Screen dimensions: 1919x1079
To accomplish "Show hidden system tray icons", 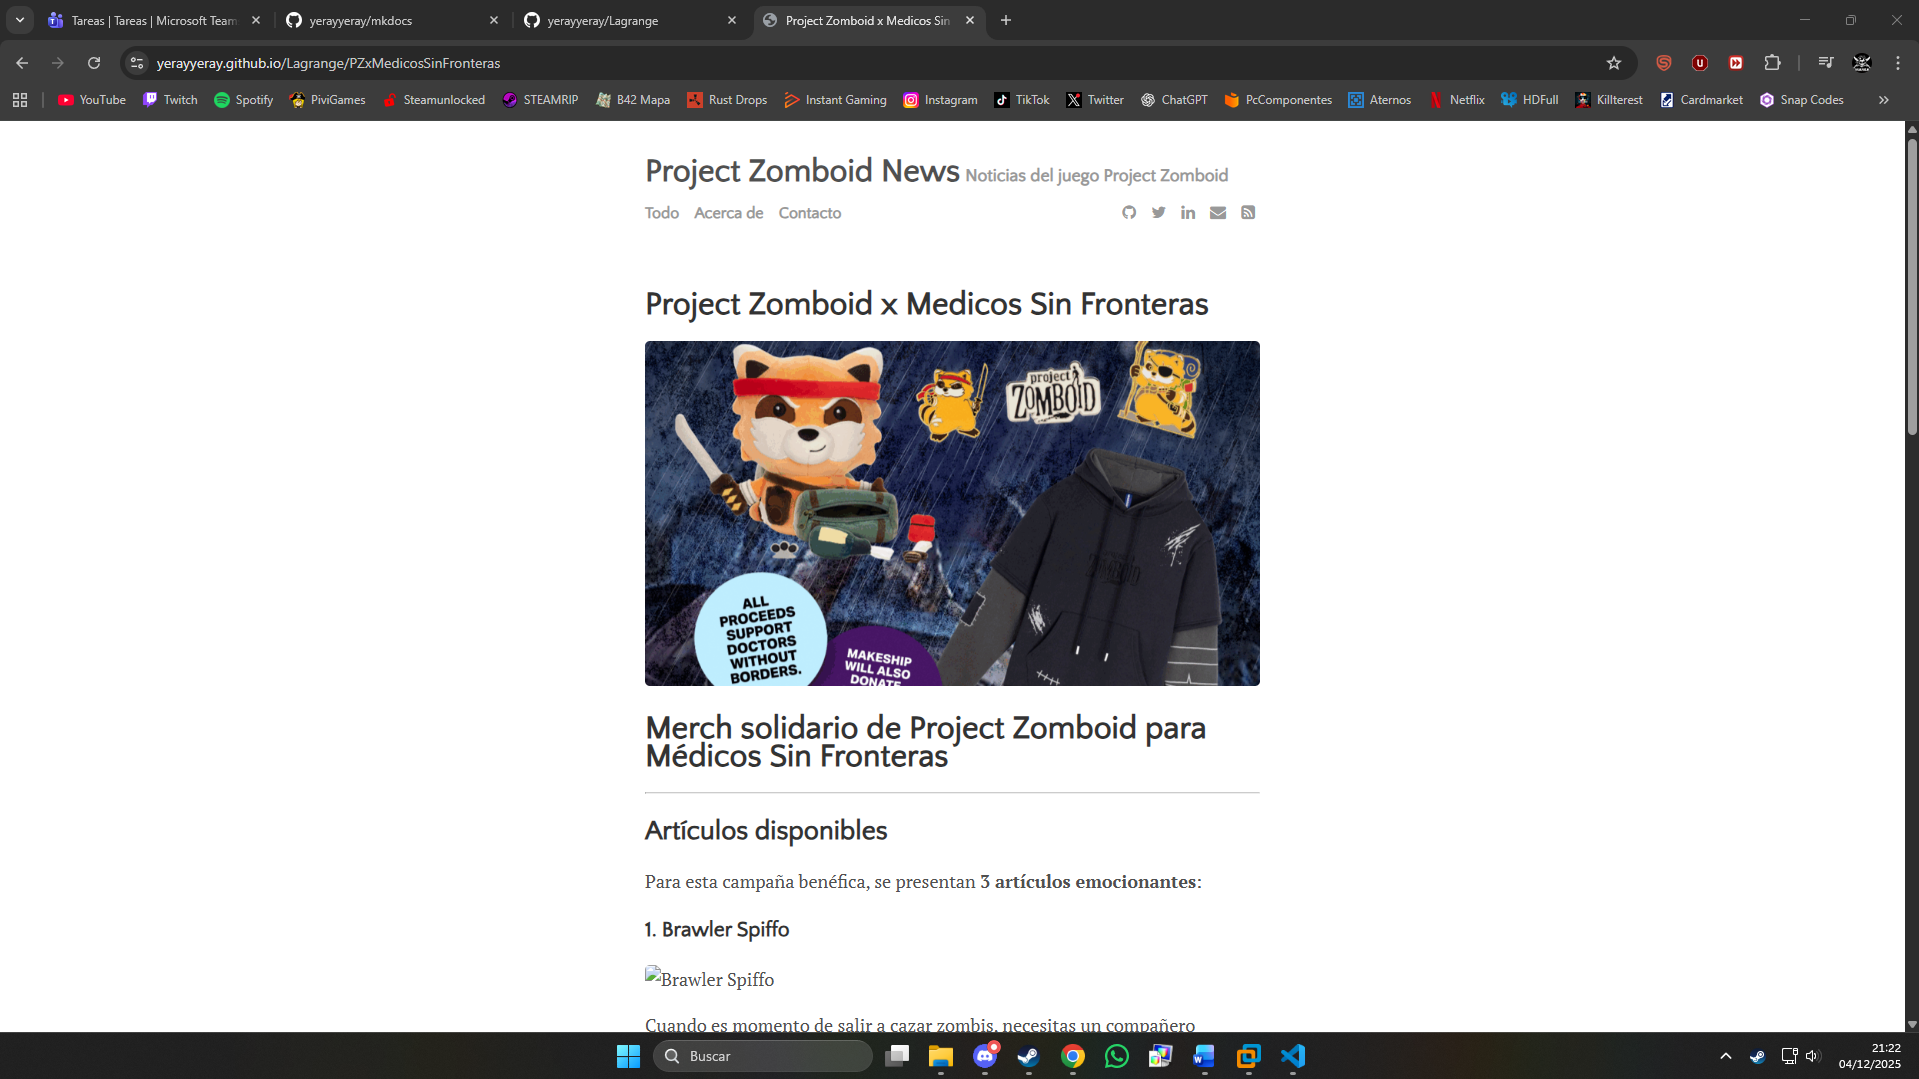I will pos(1725,1056).
